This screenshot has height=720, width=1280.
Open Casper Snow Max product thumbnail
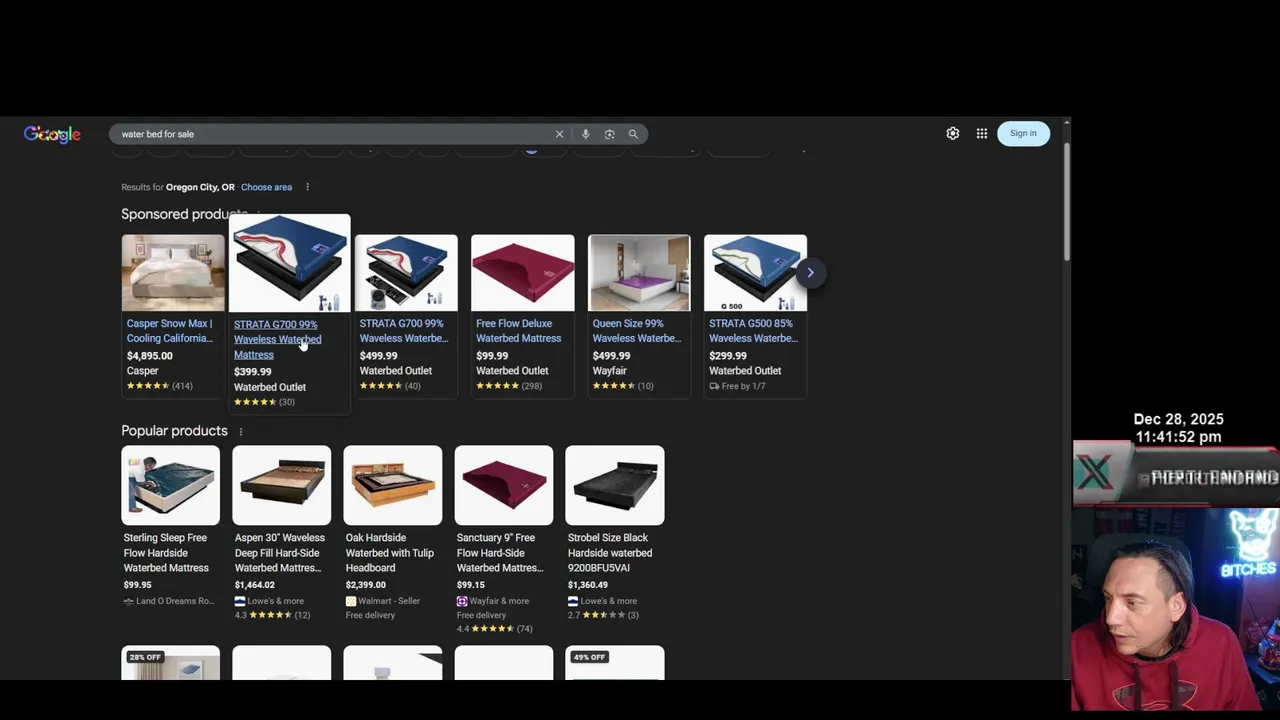pos(173,272)
